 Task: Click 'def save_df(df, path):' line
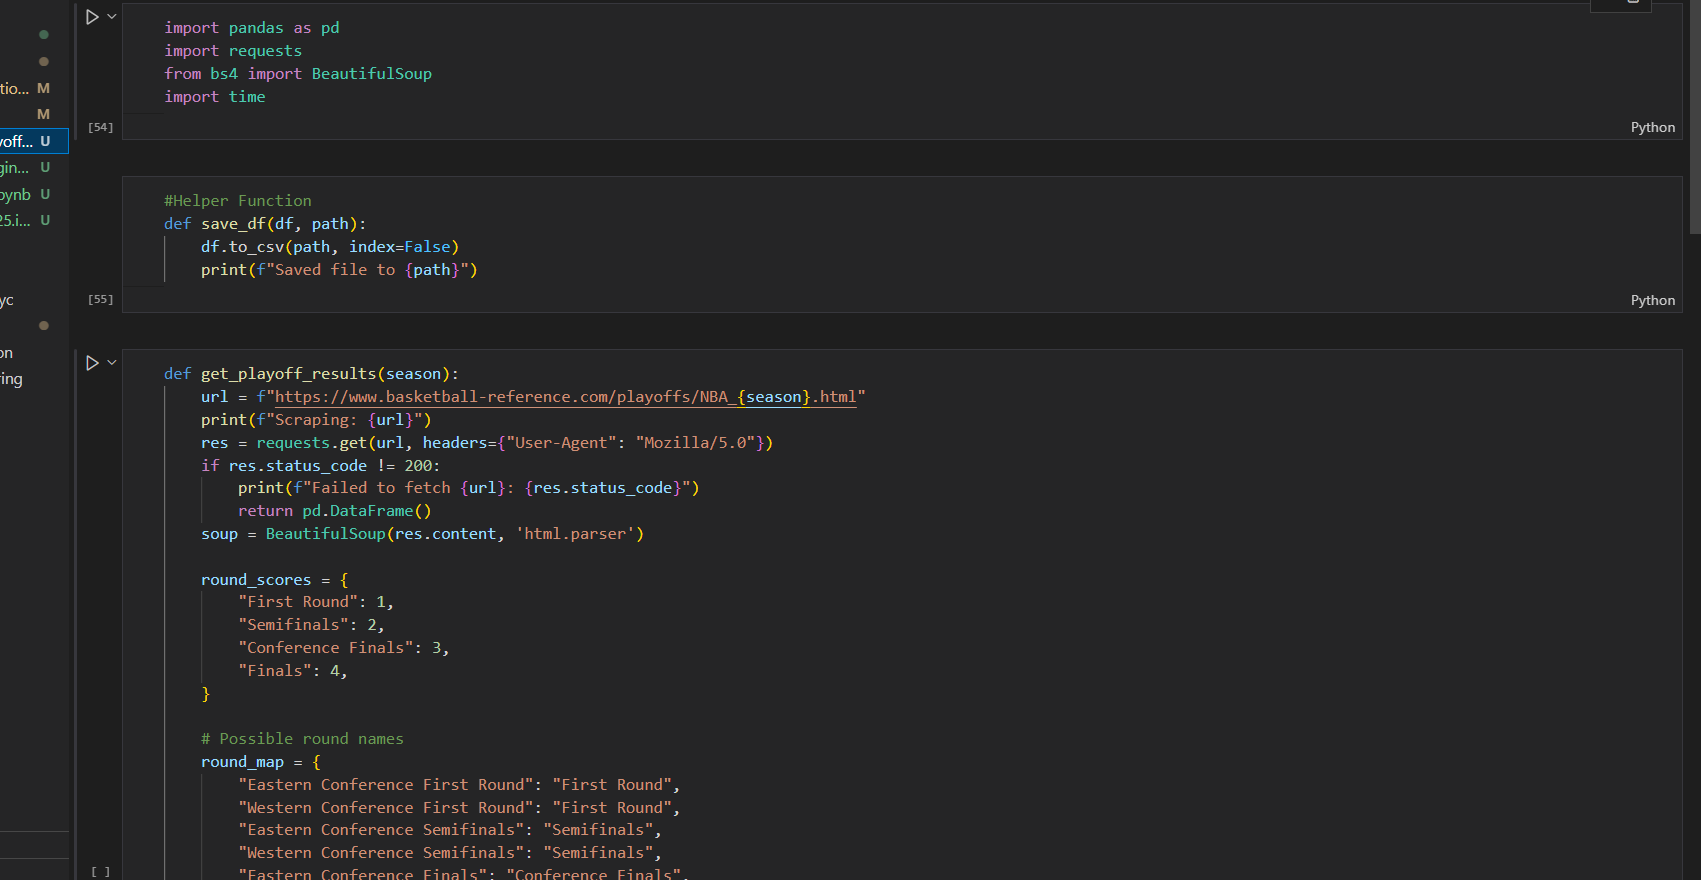tap(265, 224)
